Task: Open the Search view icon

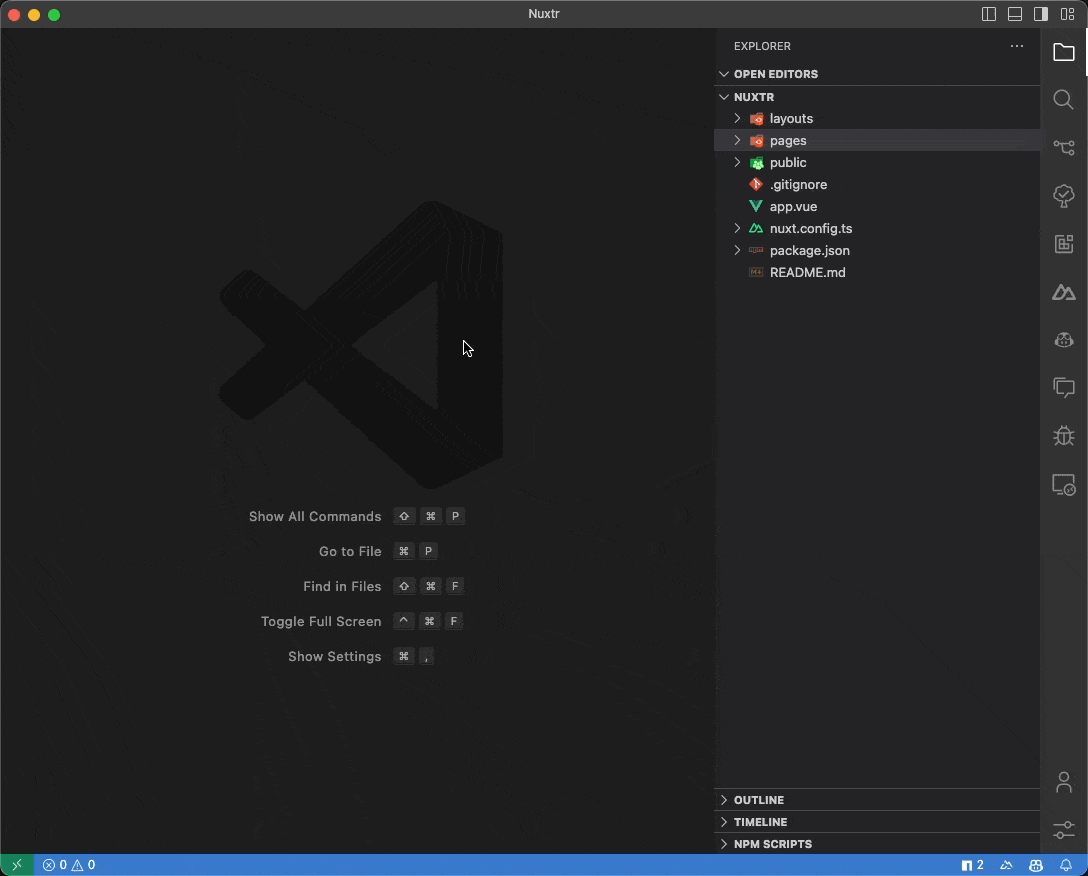Action: [1063, 99]
